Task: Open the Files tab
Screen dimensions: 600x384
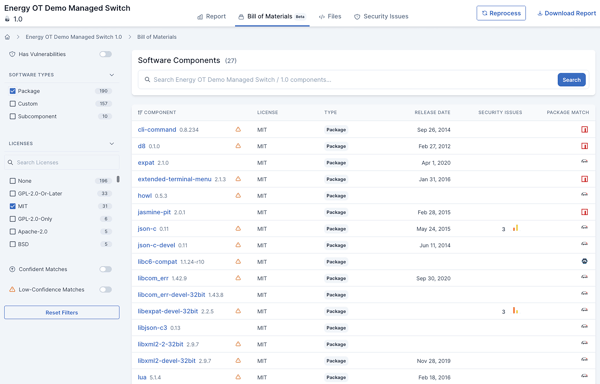Action: pyautogui.click(x=330, y=16)
